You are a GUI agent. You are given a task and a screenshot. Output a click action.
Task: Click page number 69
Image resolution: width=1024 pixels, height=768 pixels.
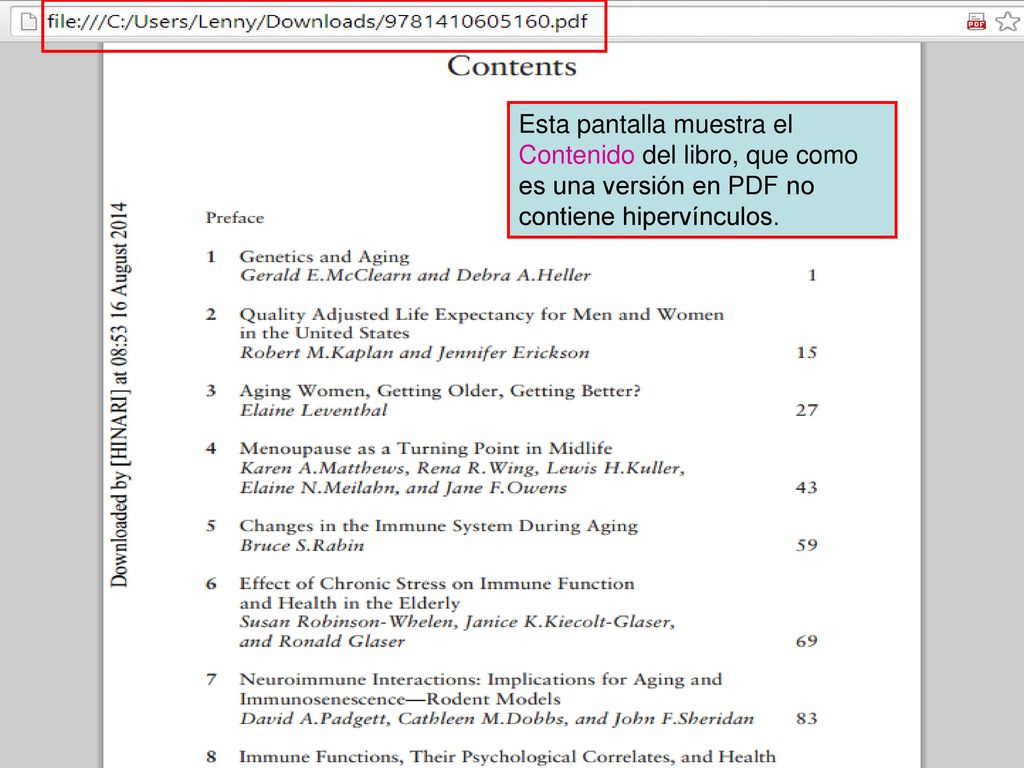click(807, 641)
